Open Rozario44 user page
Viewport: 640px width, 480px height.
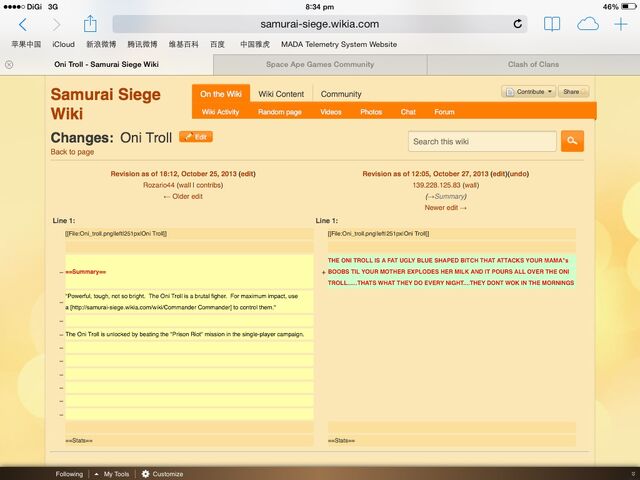click(x=158, y=185)
